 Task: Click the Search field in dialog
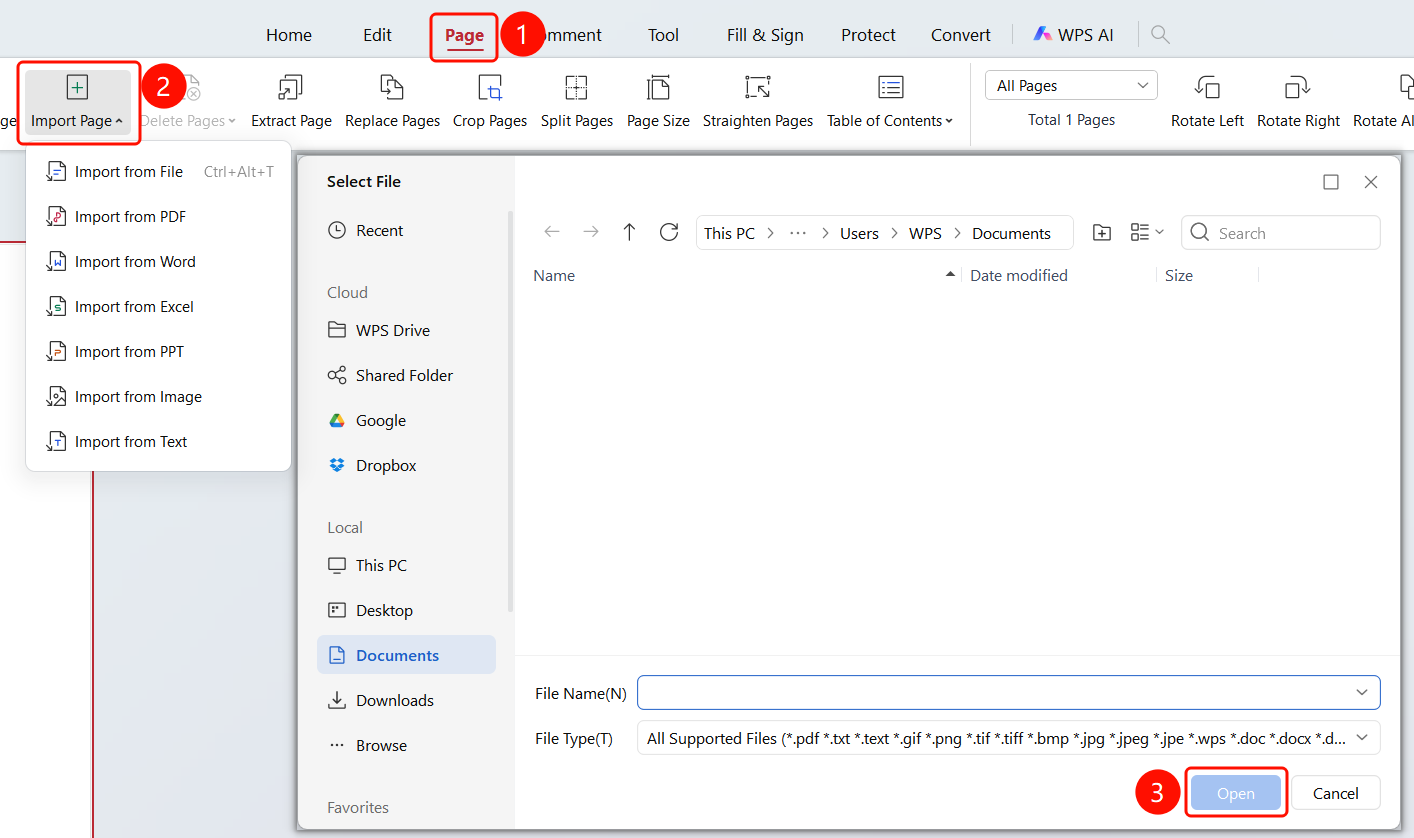pyautogui.click(x=1281, y=233)
